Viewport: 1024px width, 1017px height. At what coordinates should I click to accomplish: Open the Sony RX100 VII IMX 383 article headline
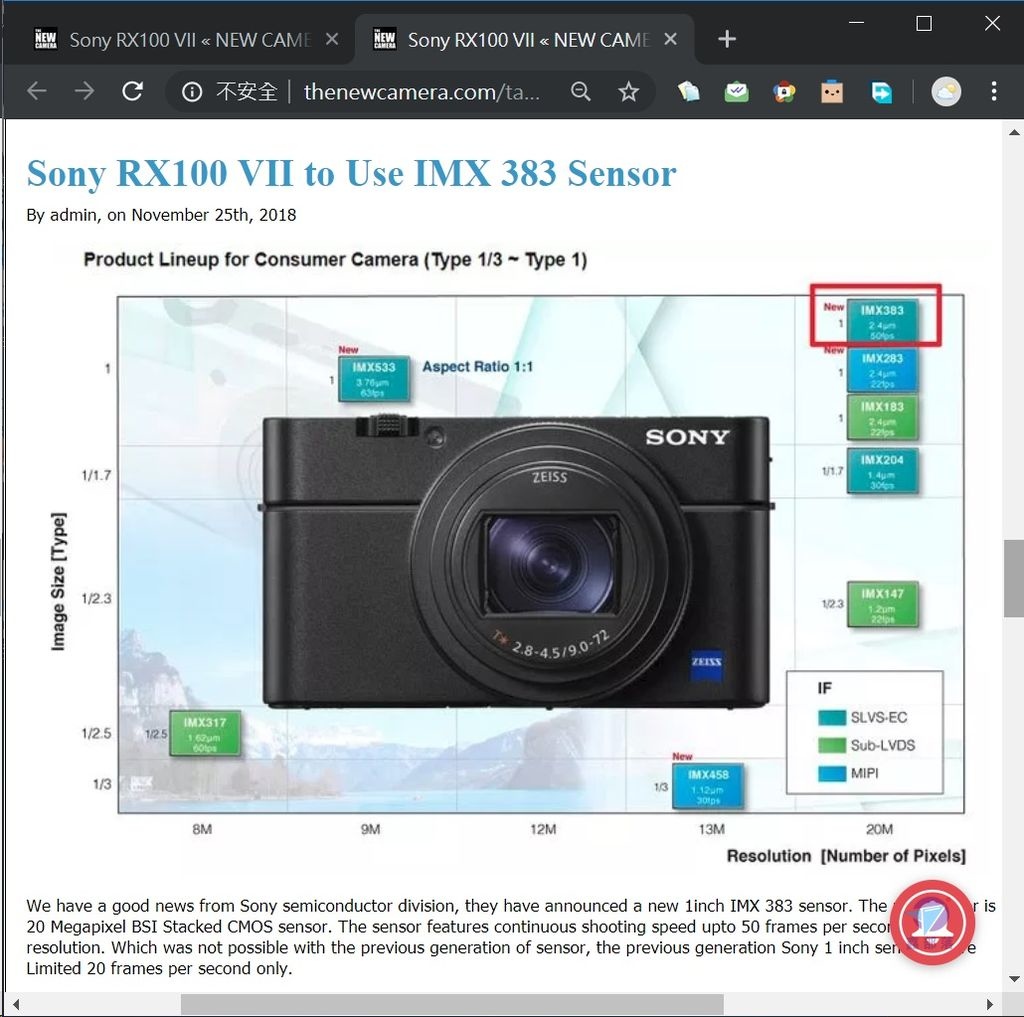coord(351,173)
